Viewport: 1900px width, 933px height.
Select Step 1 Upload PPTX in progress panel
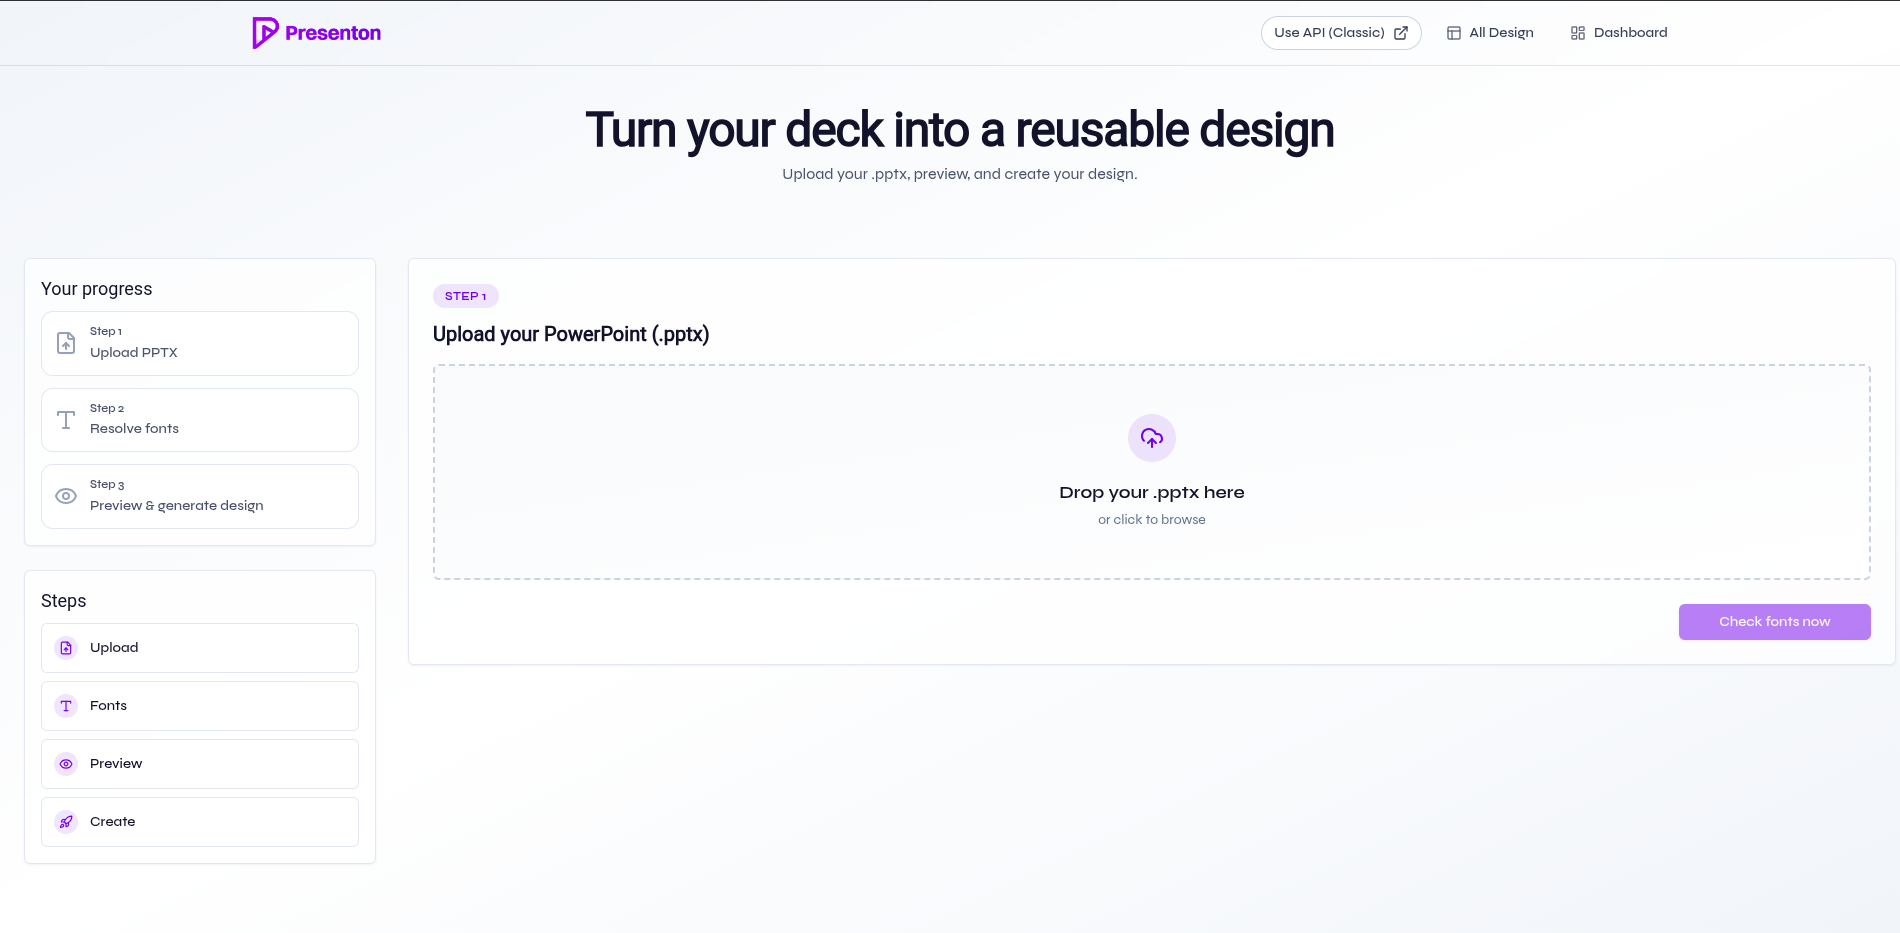tap(199, 343)
